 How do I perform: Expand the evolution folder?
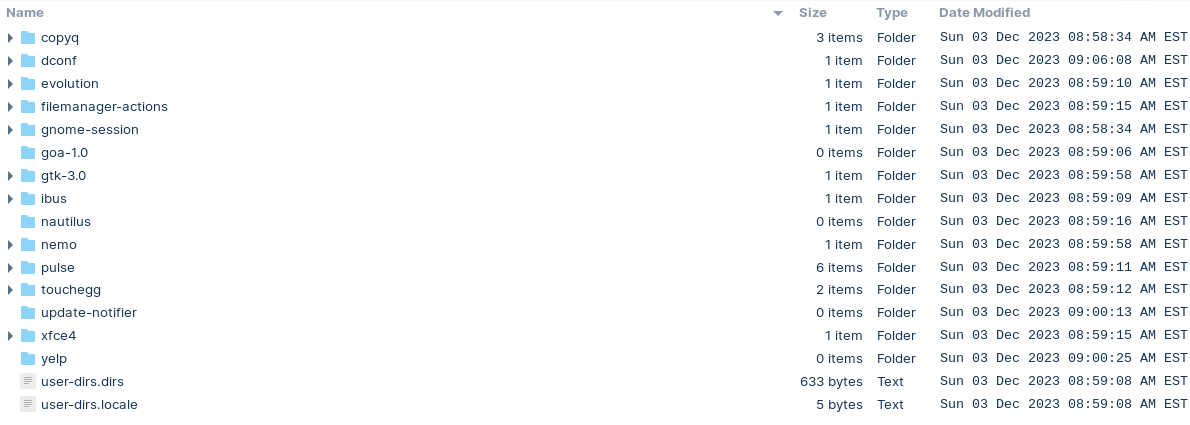(10, 83)
